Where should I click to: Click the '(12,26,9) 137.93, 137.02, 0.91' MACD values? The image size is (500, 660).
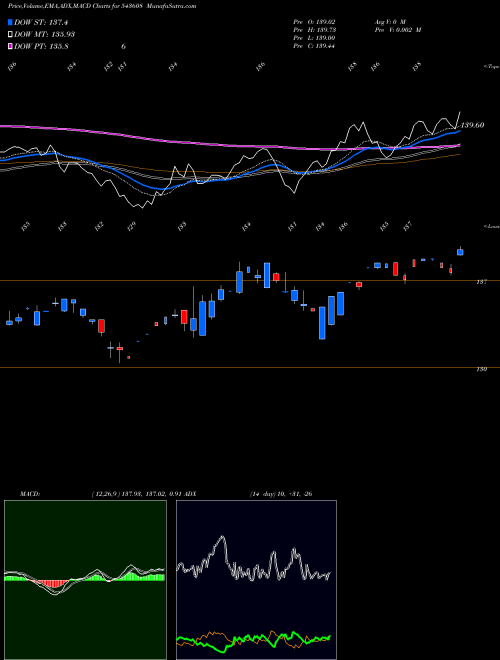(x=136, y=494)
